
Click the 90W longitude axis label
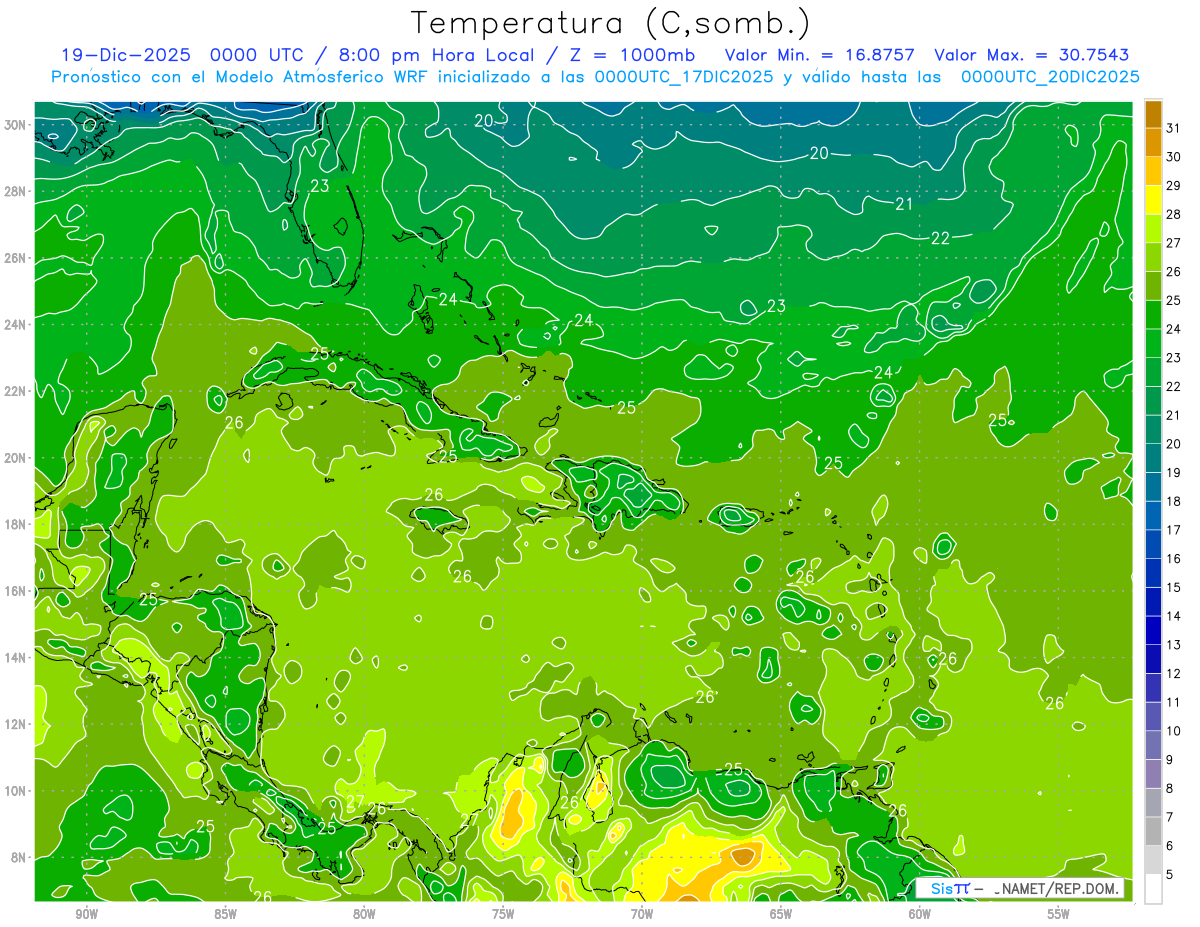(86, 914)
